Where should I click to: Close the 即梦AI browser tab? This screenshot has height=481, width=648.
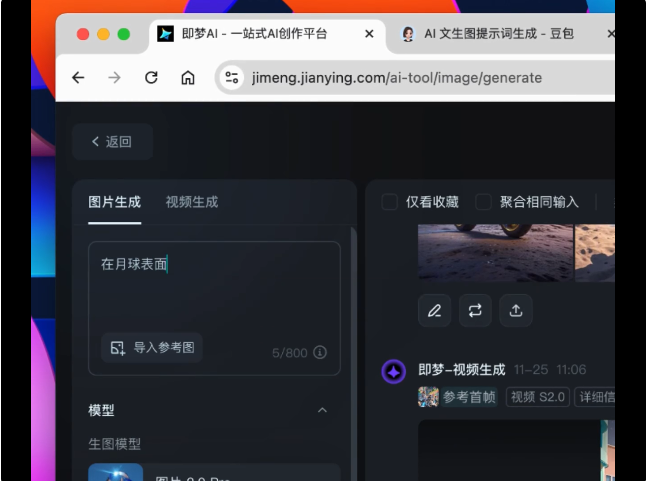[x=369, y=34]
